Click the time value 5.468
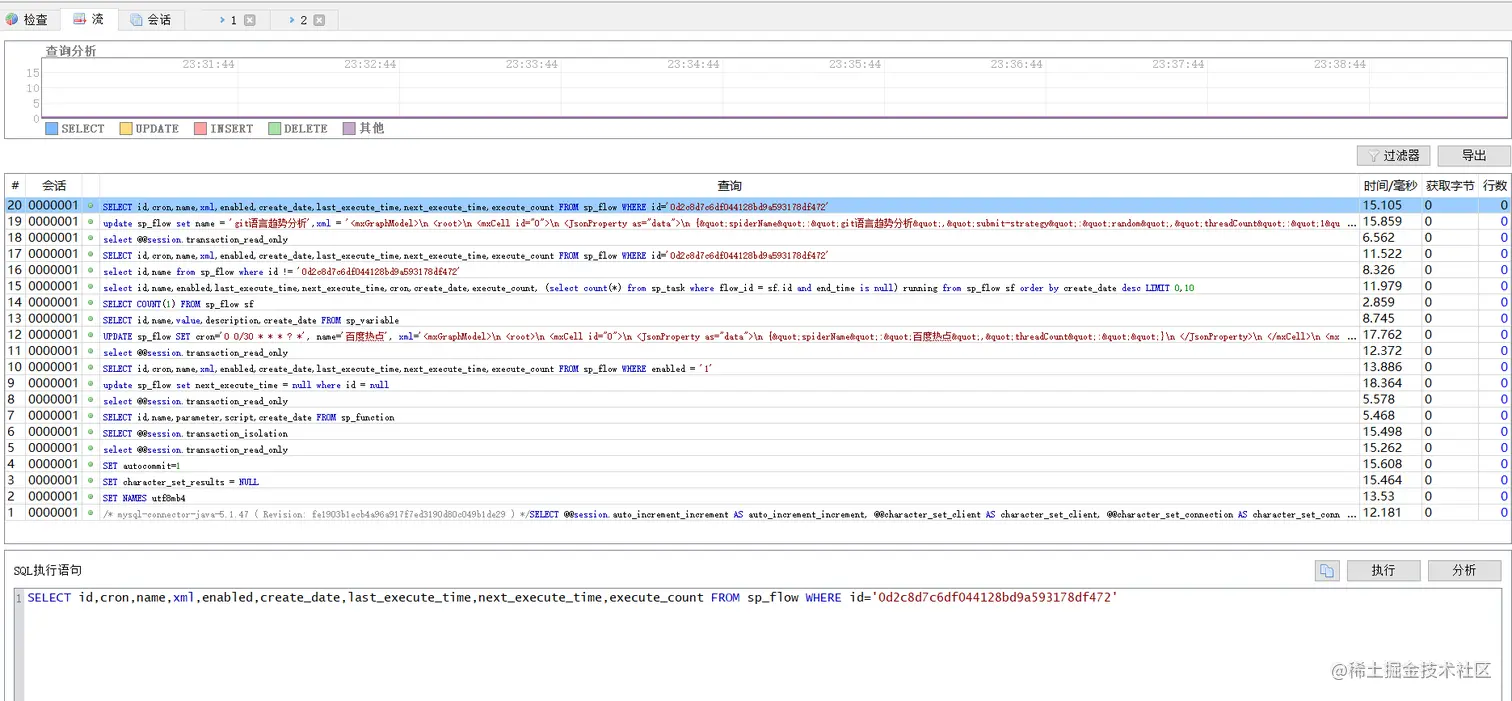Screen dimensions: 1512x701 coord(1379,416)
